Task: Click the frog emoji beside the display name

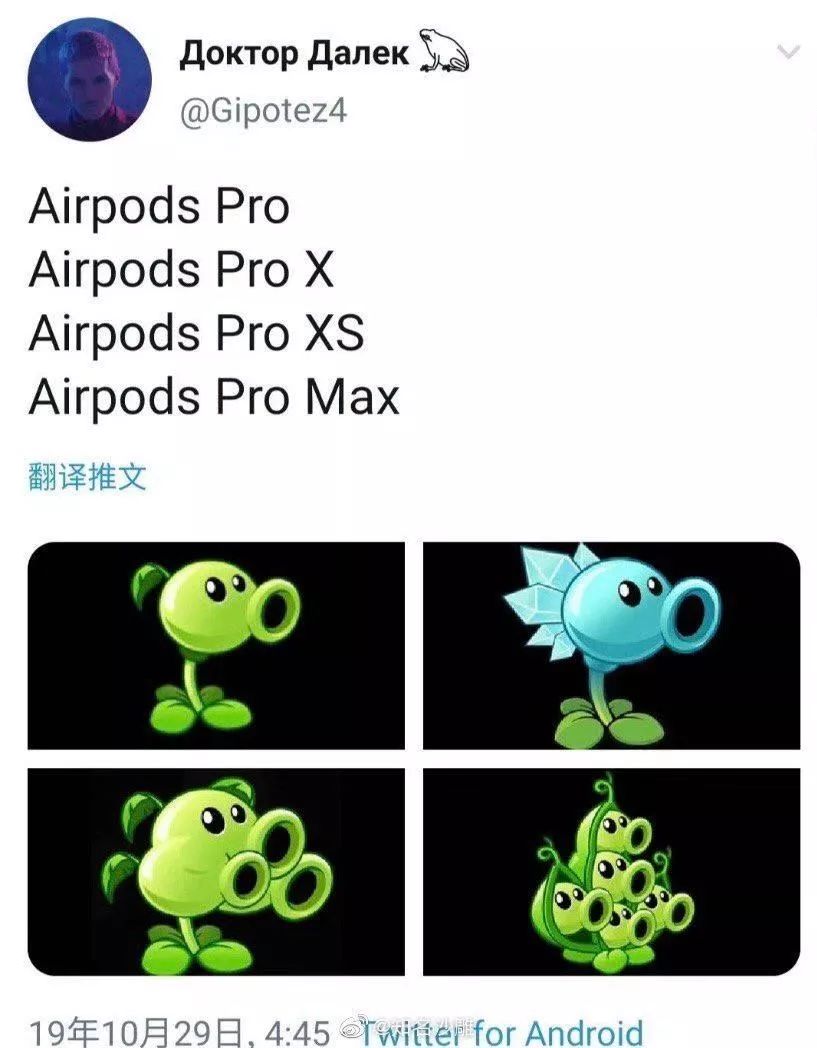Action: (x=444, y=50)
